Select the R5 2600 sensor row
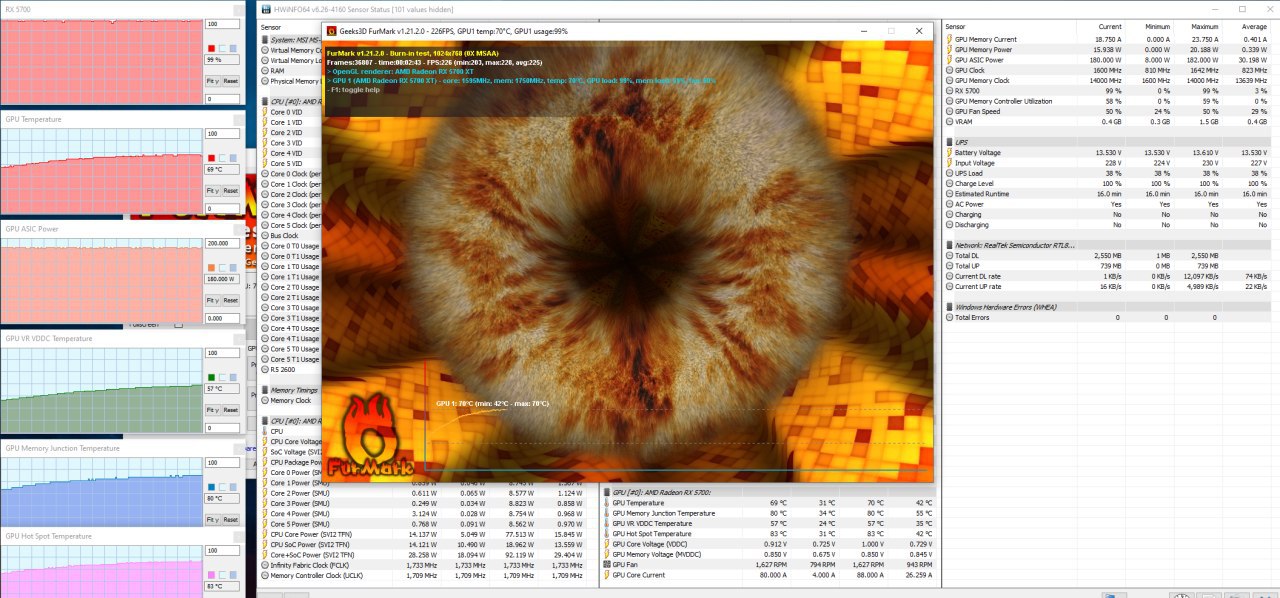Screen dimensions: 1280x598 (x=292, y=370)
